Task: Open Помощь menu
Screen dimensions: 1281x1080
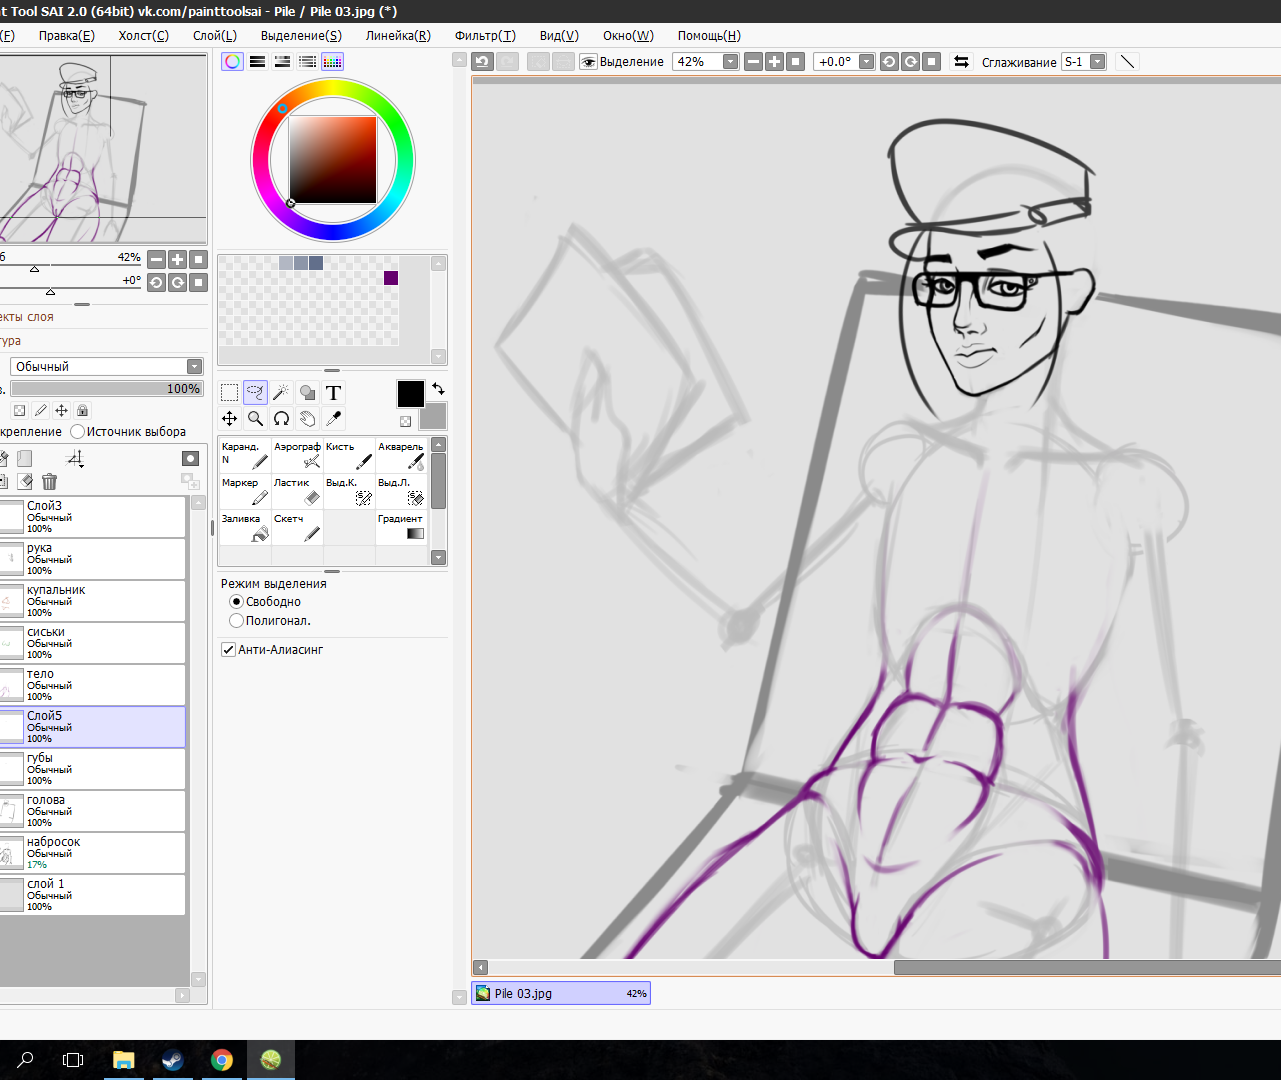Action: (x=709, y=35)
